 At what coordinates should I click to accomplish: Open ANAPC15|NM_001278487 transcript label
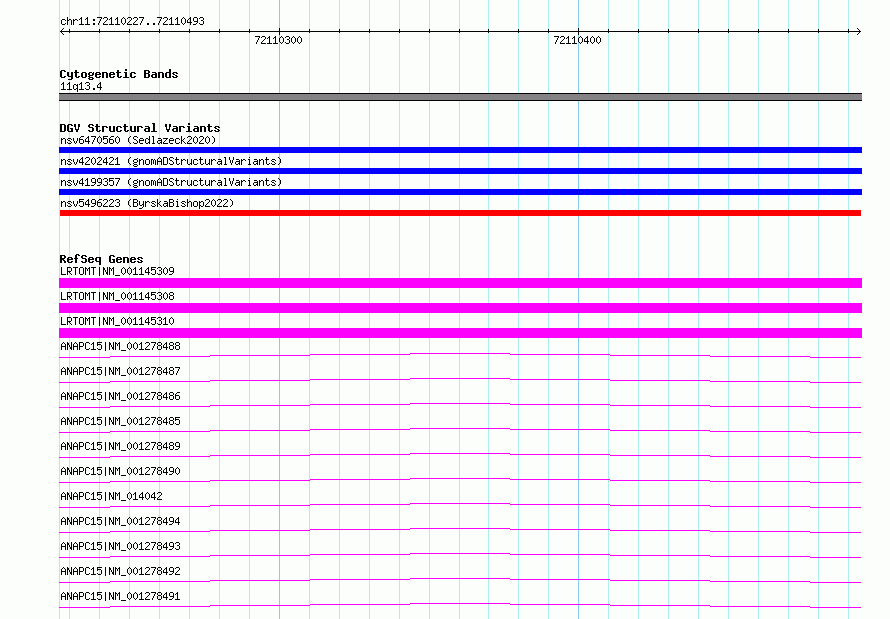120,371
